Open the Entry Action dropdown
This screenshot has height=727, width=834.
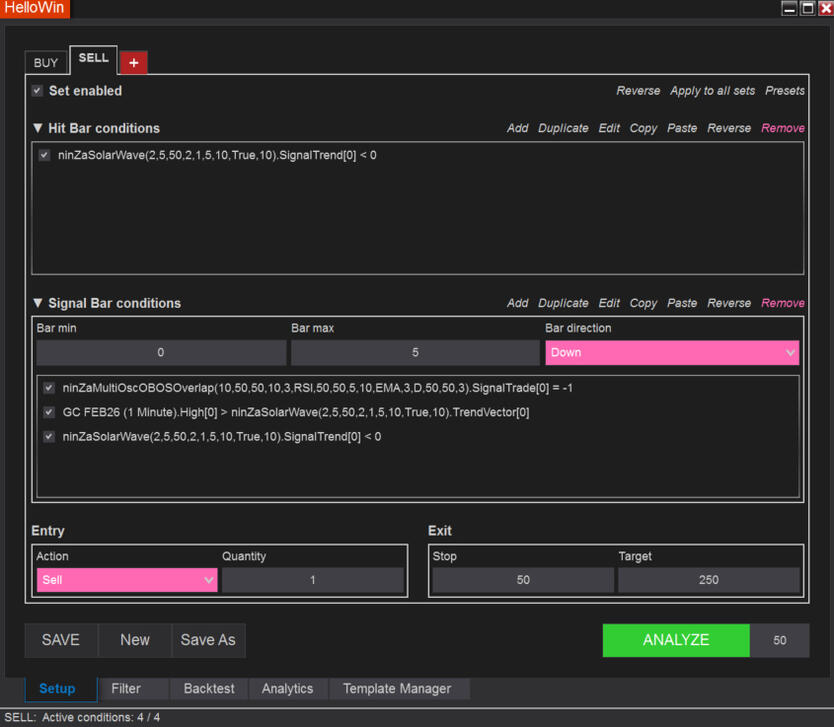(126, 580)
